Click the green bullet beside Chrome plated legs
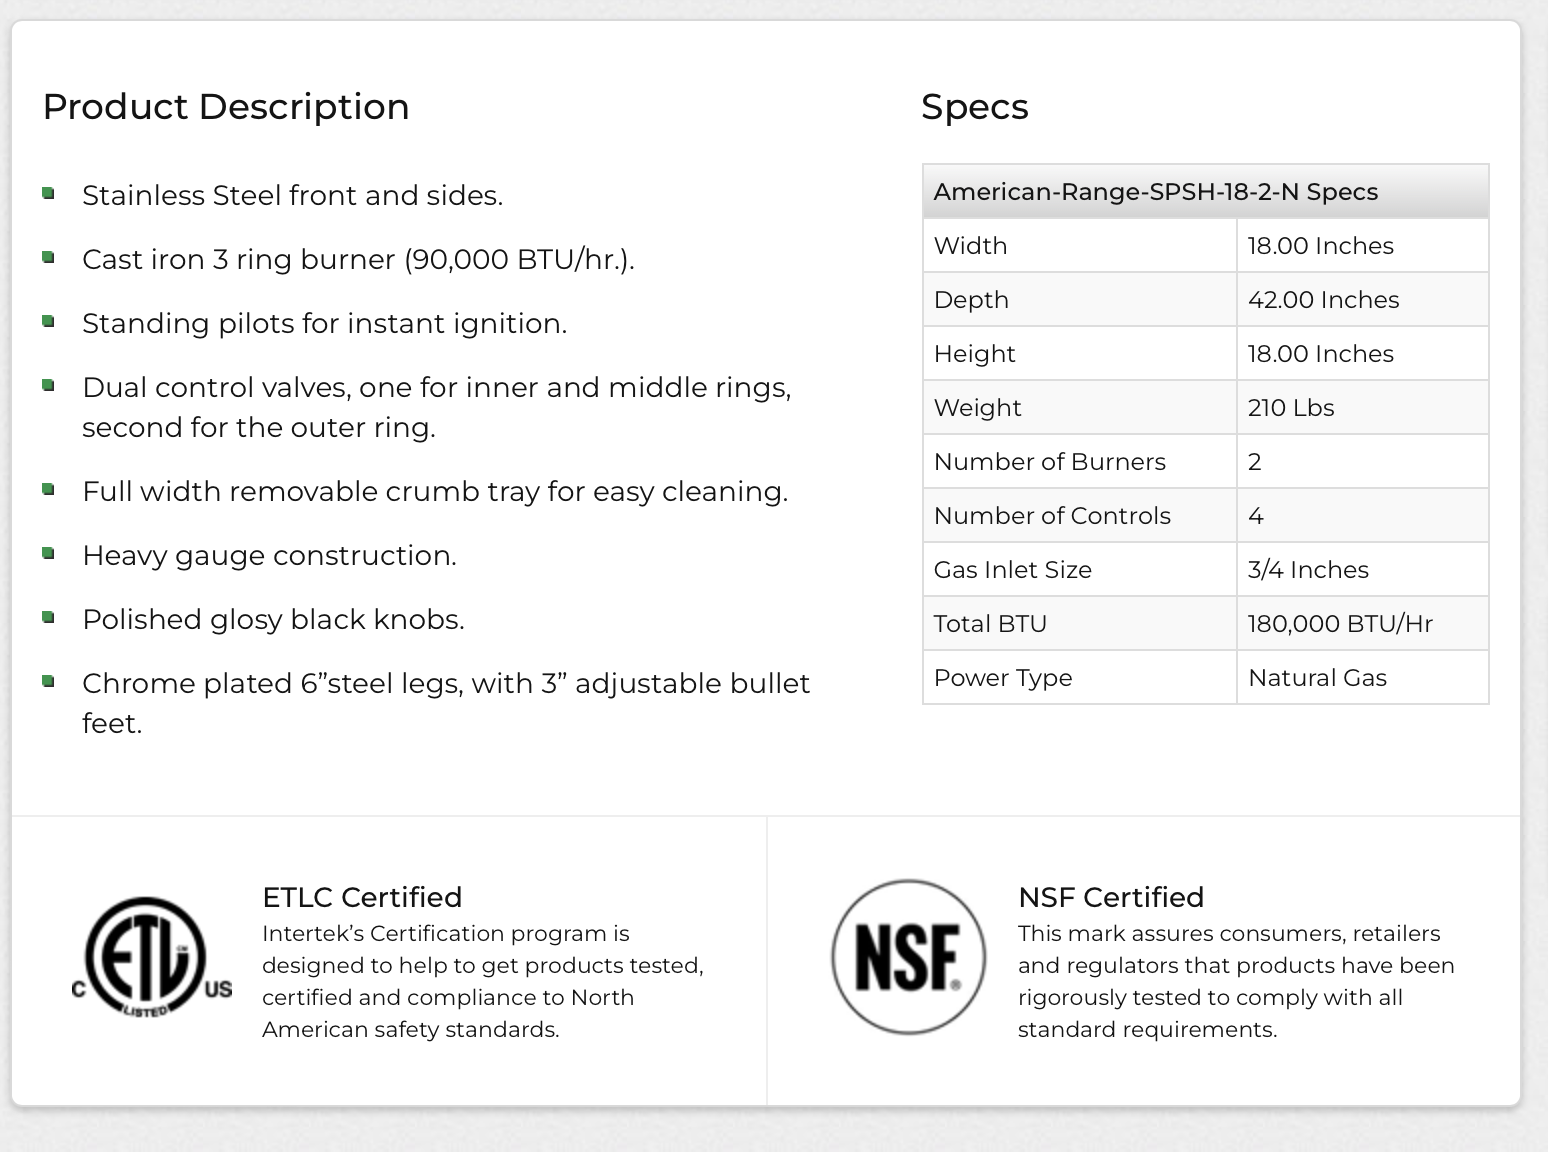This screenshot has width=1548, height=1152. 48,681
